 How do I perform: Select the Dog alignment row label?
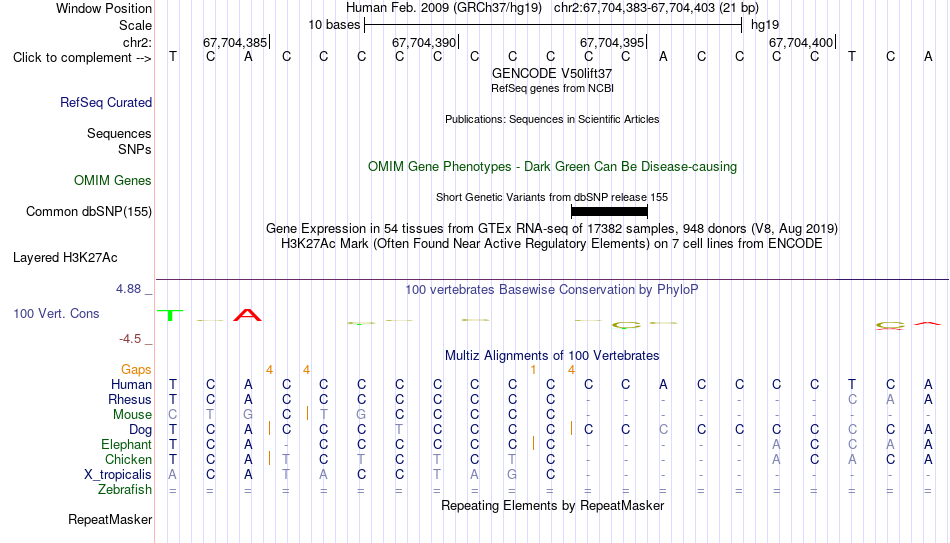pos(140,430)
